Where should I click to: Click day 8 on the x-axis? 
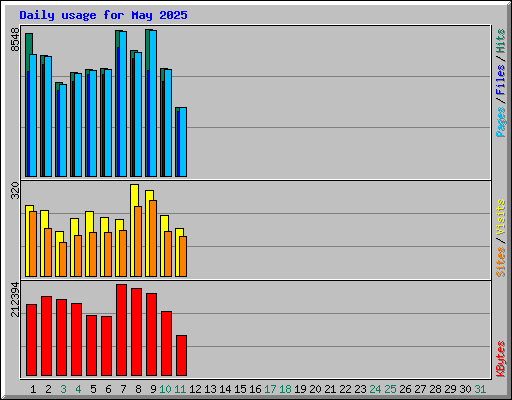(x=138, y=389)
